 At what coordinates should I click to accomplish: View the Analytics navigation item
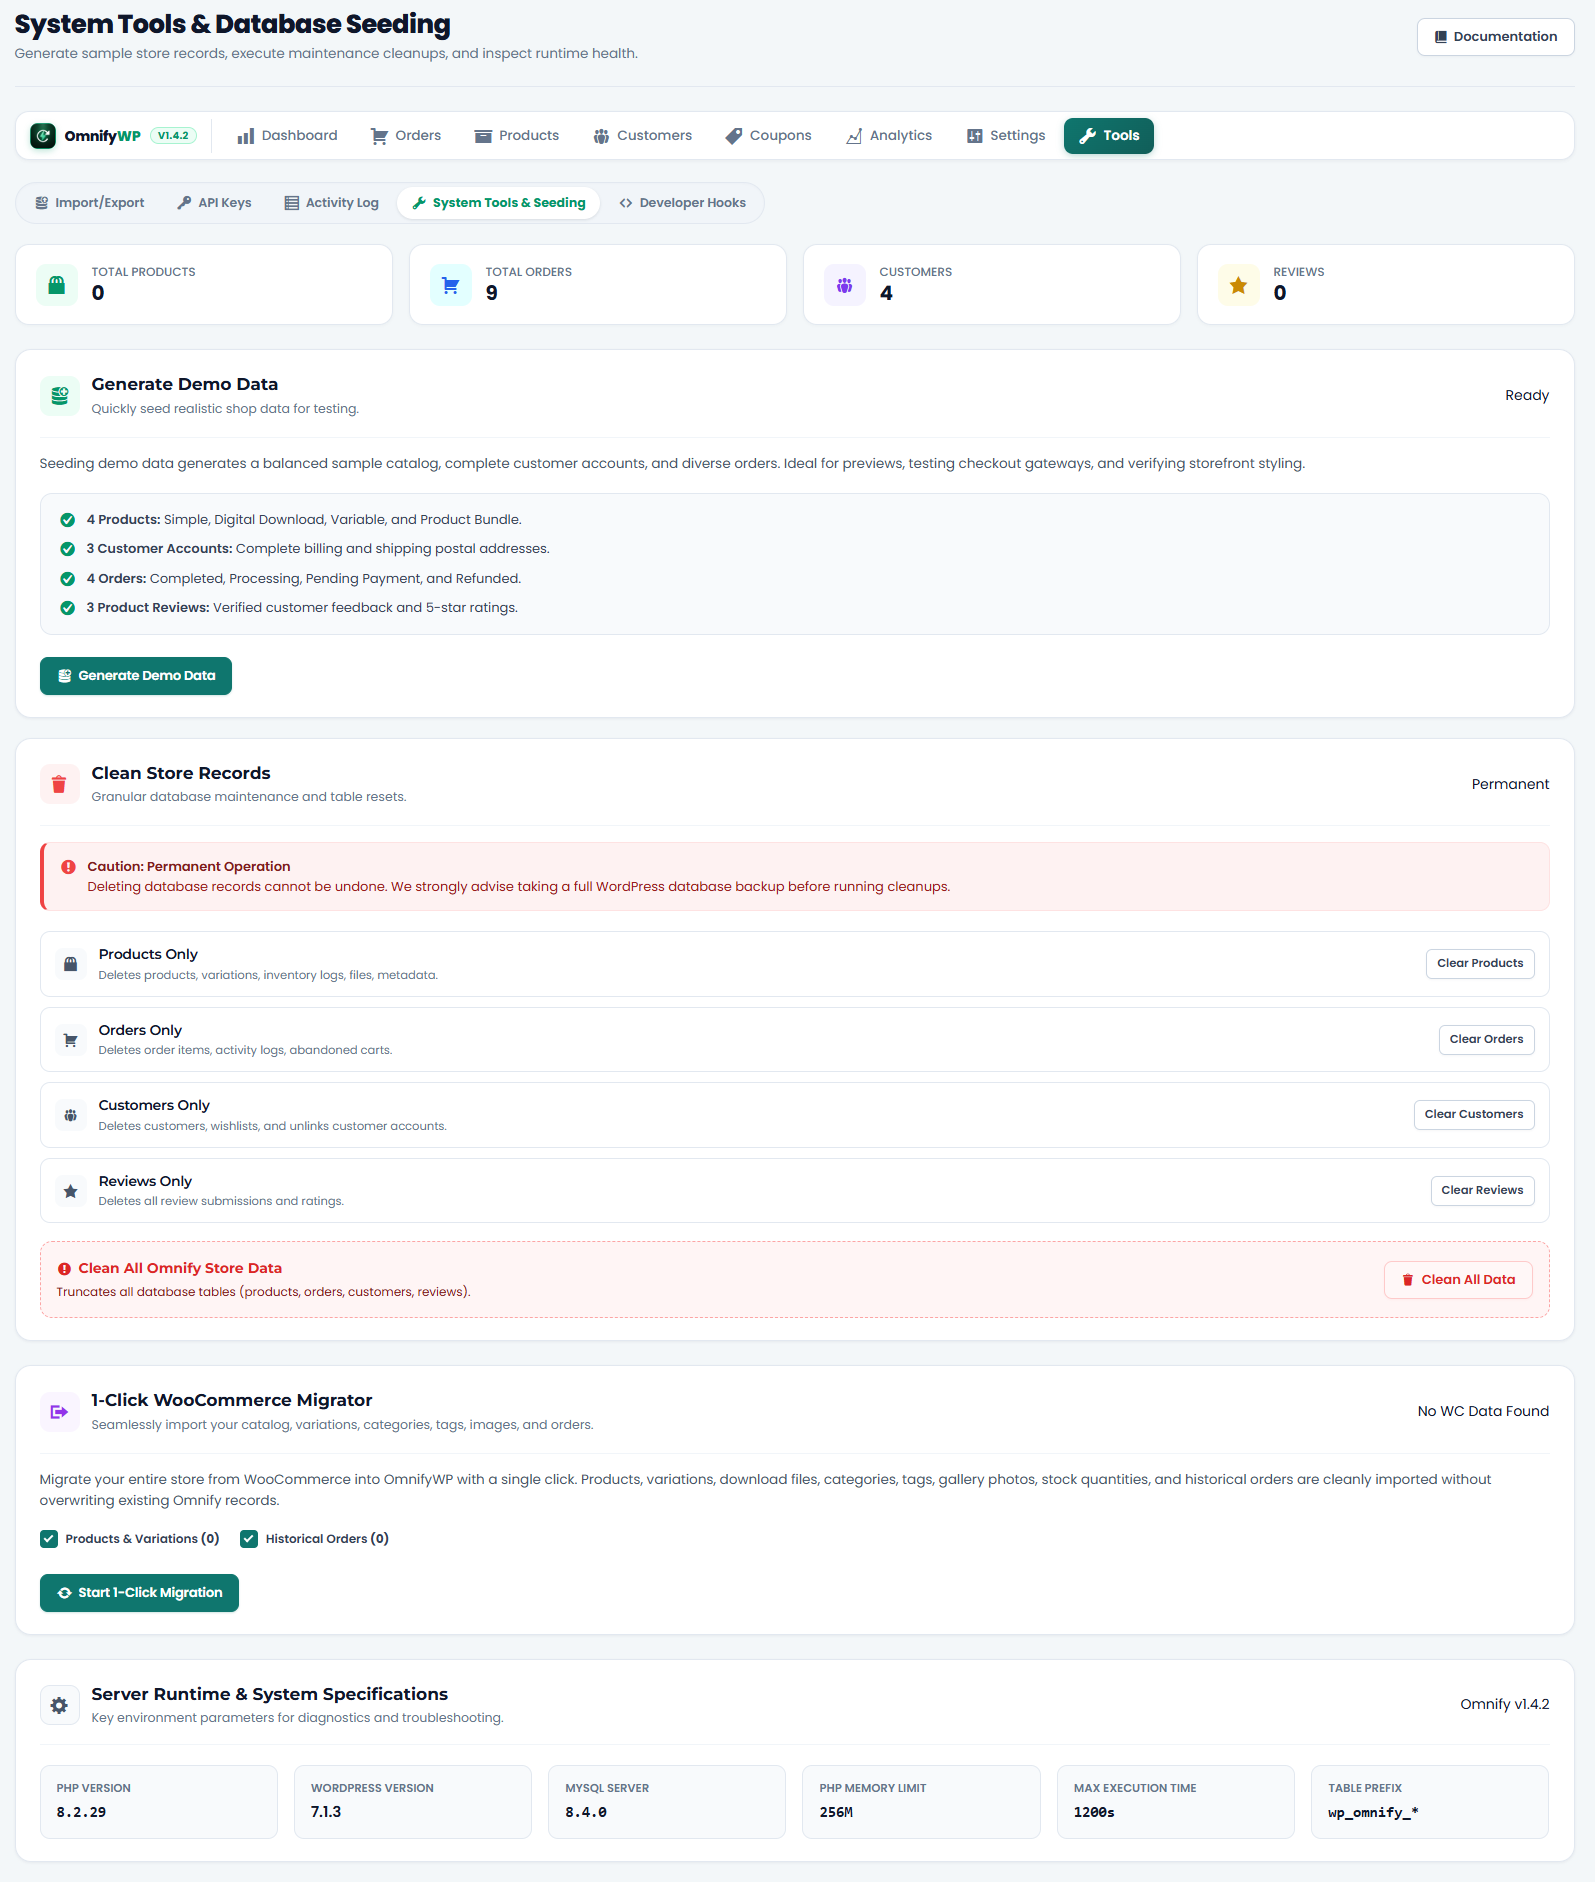[889, 136]
